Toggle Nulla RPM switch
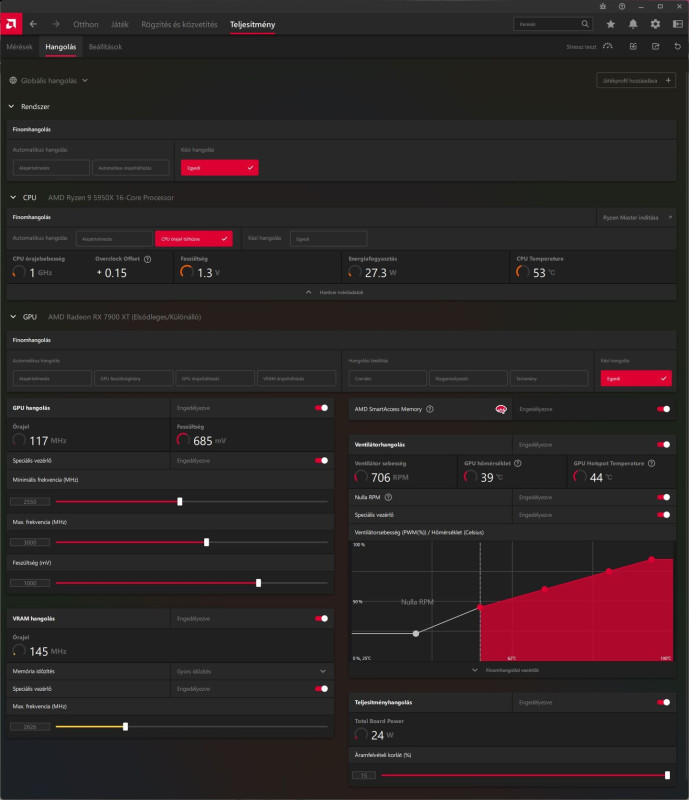 (663, 497)
